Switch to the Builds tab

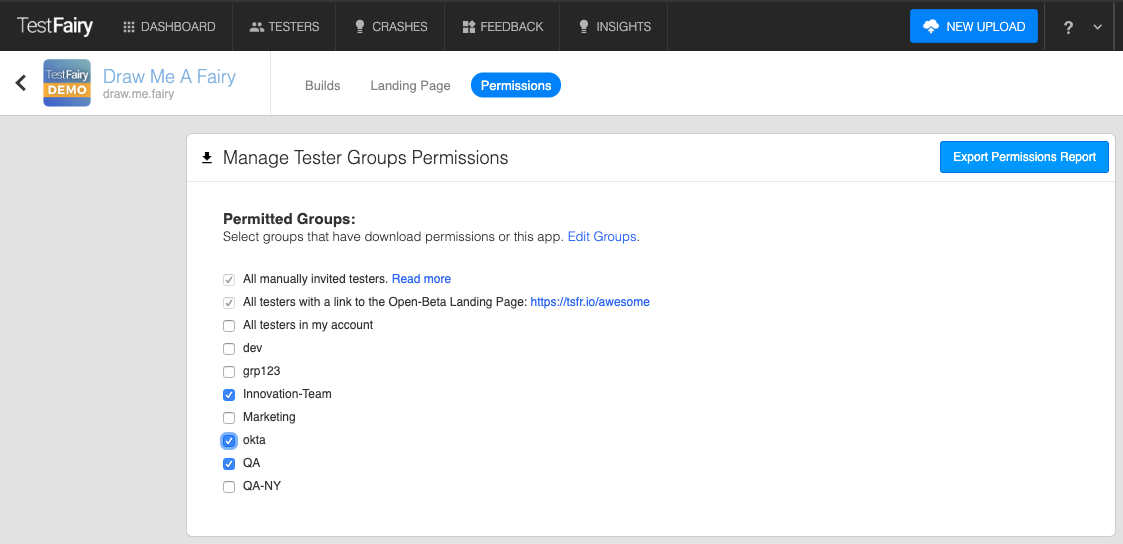click(322, 86)
